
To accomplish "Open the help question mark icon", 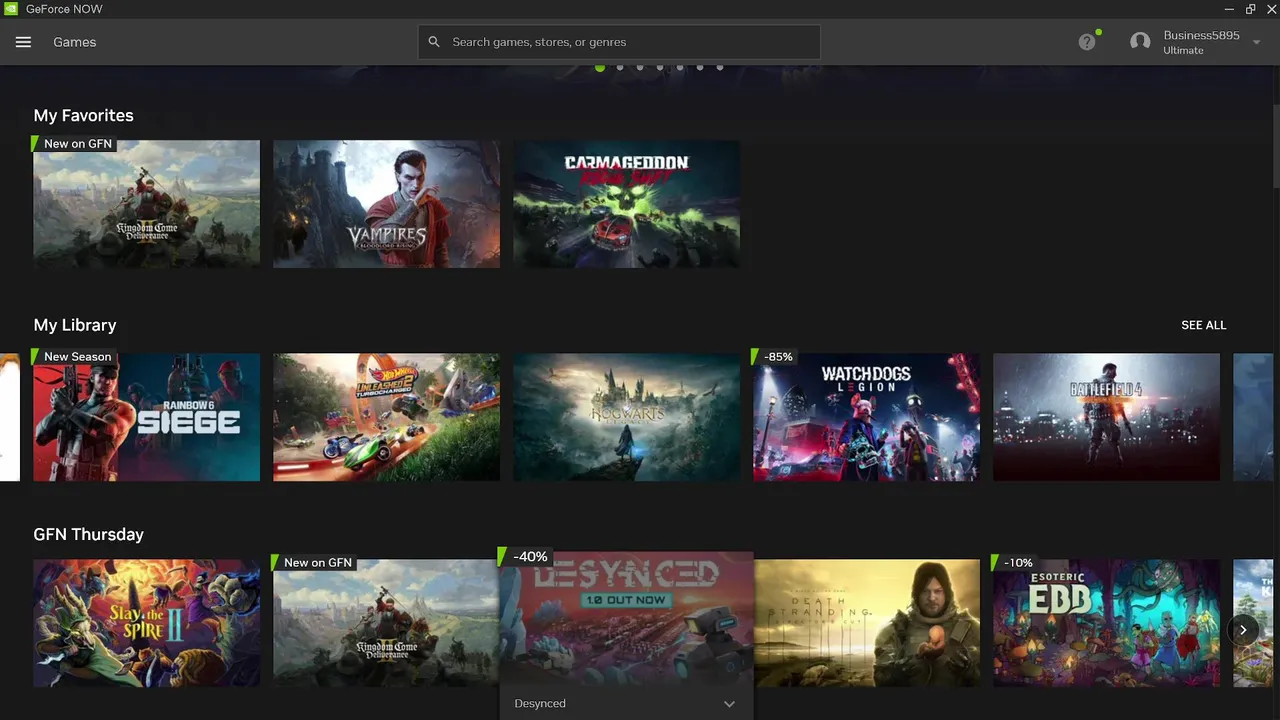I will click(1087, 42).
